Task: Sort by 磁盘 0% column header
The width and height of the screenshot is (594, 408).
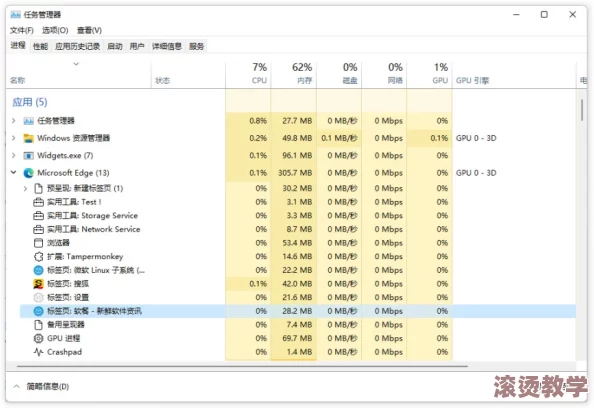Action: pyautogui.click(x=339, y=74)
